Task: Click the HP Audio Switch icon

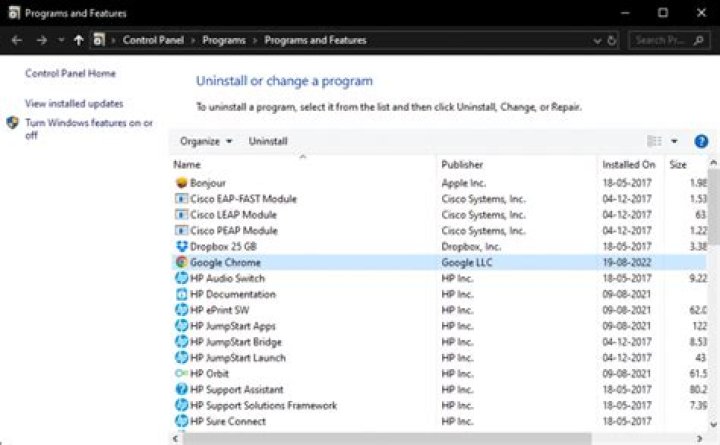Action: [x=181, y=278]
